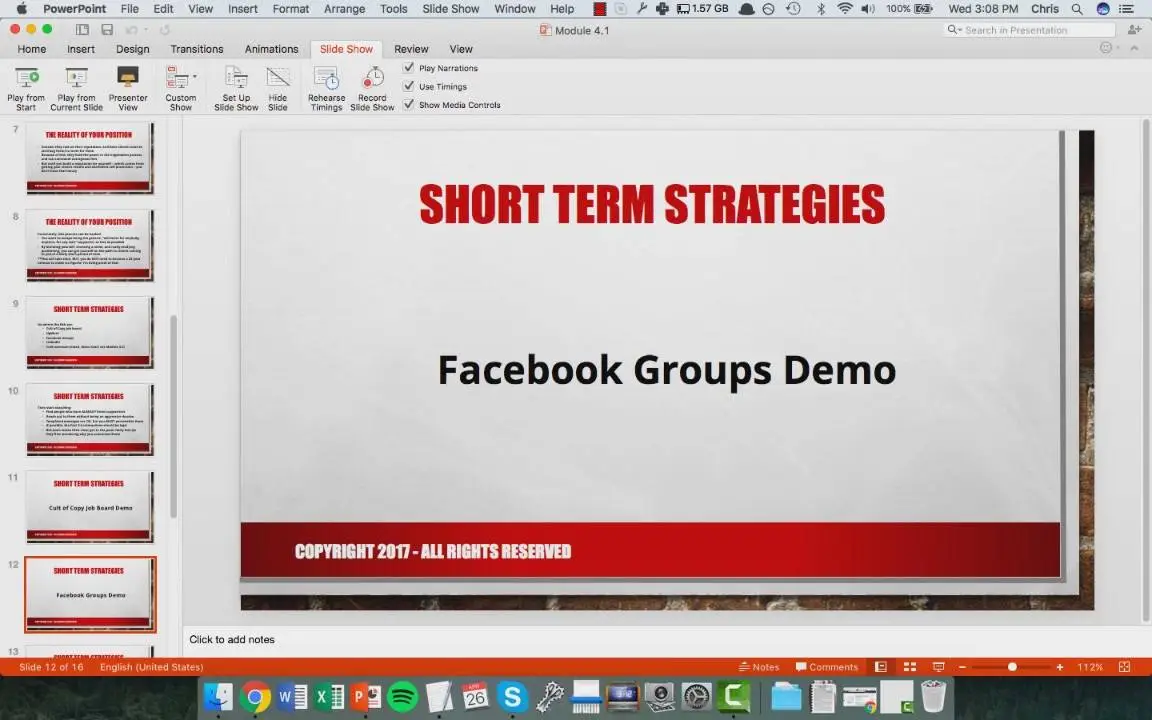Select slide 7 thumbnail
The width and height of the screenshot is (1152, 720).
tap(90, 157)
